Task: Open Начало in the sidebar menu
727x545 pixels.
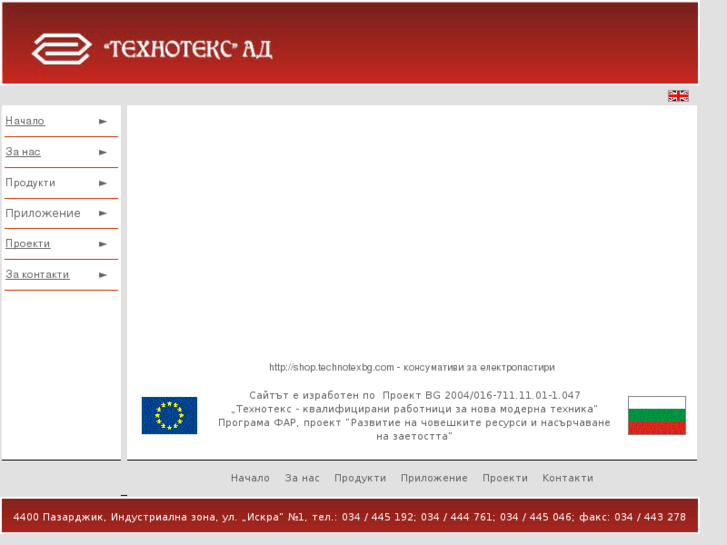Action: coord(25,121)
